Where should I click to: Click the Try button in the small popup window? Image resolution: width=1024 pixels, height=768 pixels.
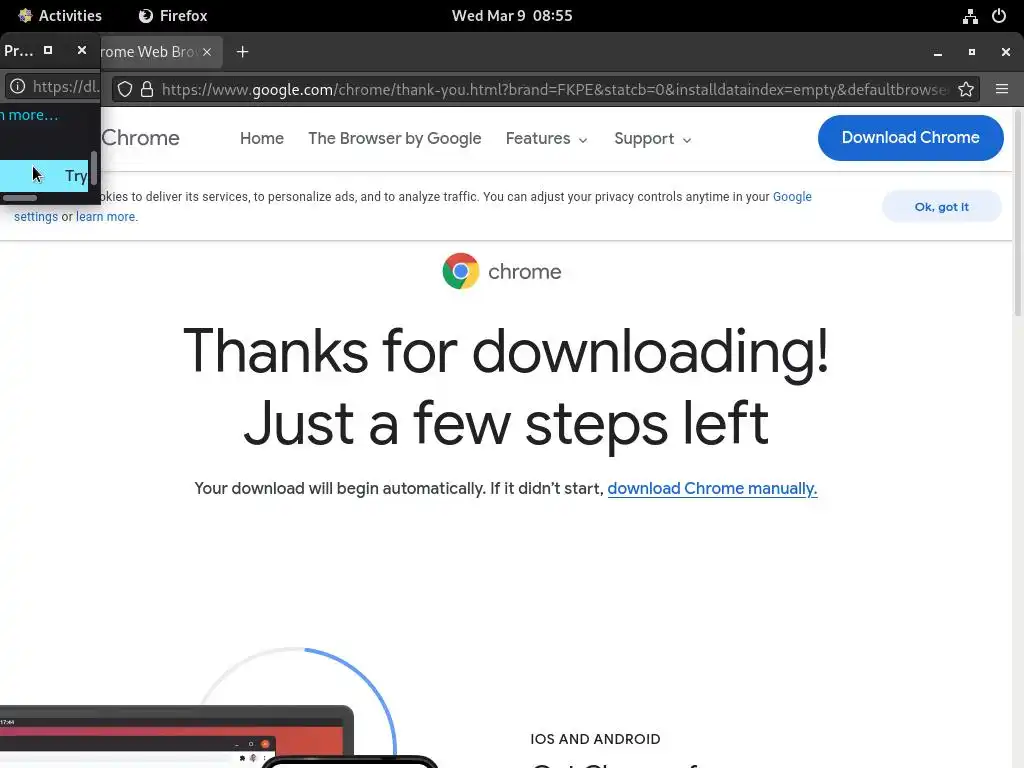click(x=44, y=176)
